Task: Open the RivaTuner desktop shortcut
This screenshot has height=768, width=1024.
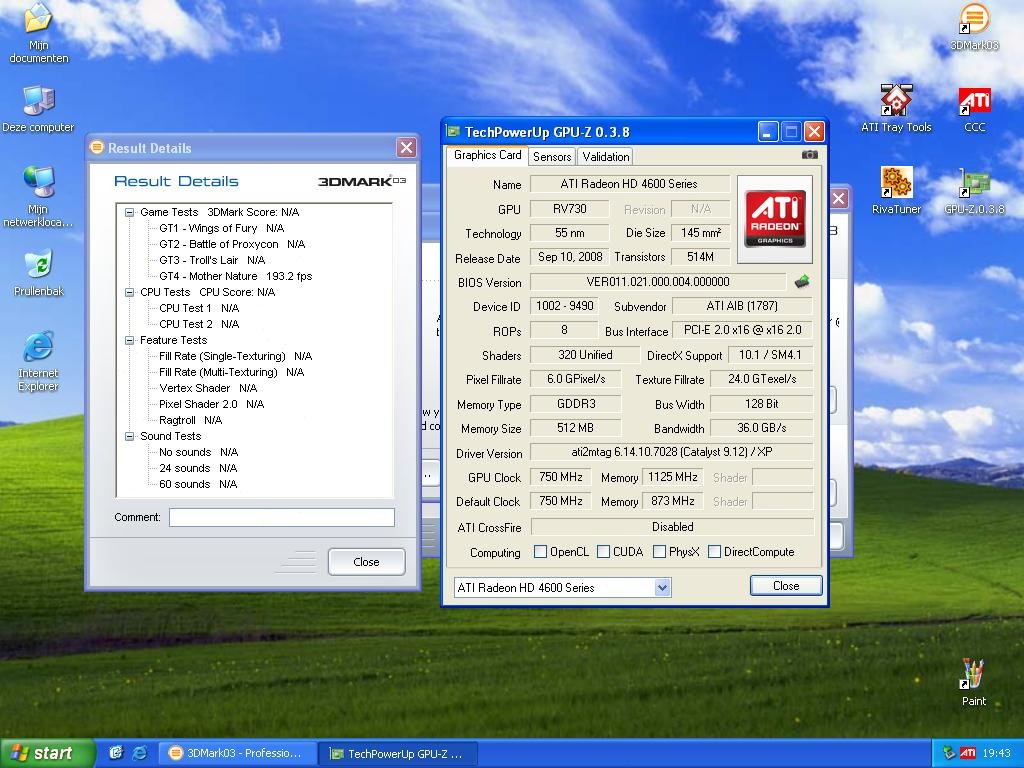Action: click(x=896, y=184)
